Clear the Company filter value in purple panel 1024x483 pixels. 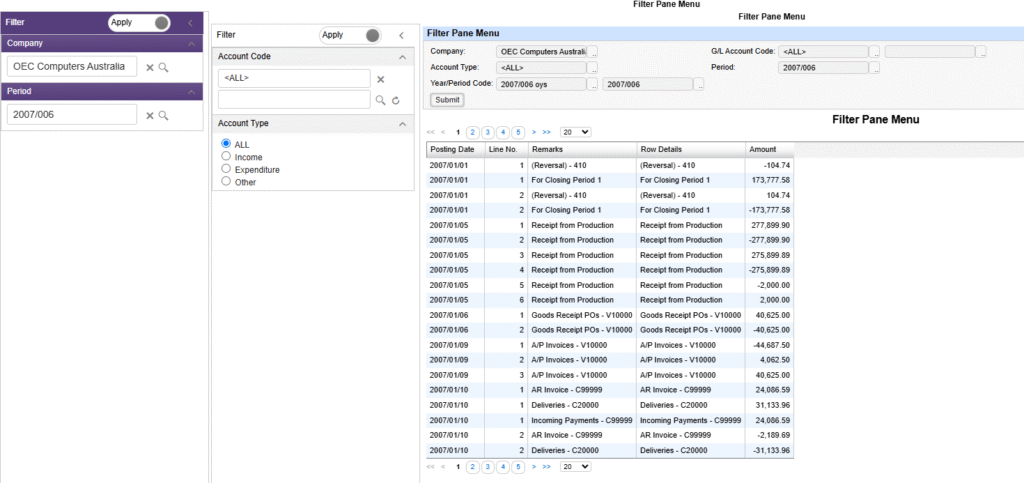coord(150,67)
